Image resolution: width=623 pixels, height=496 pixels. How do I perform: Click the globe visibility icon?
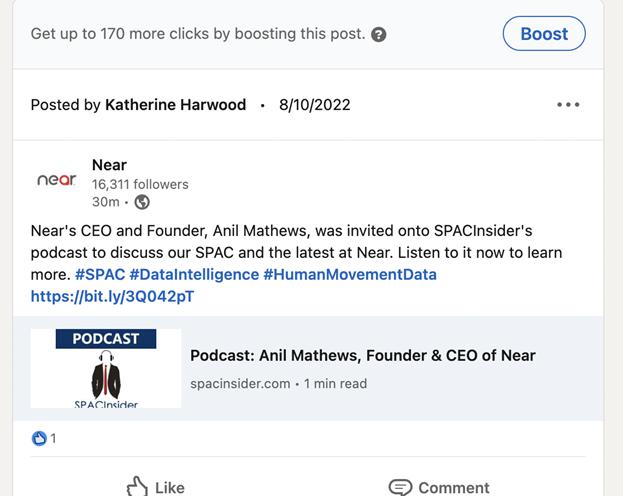click(142, 202)
